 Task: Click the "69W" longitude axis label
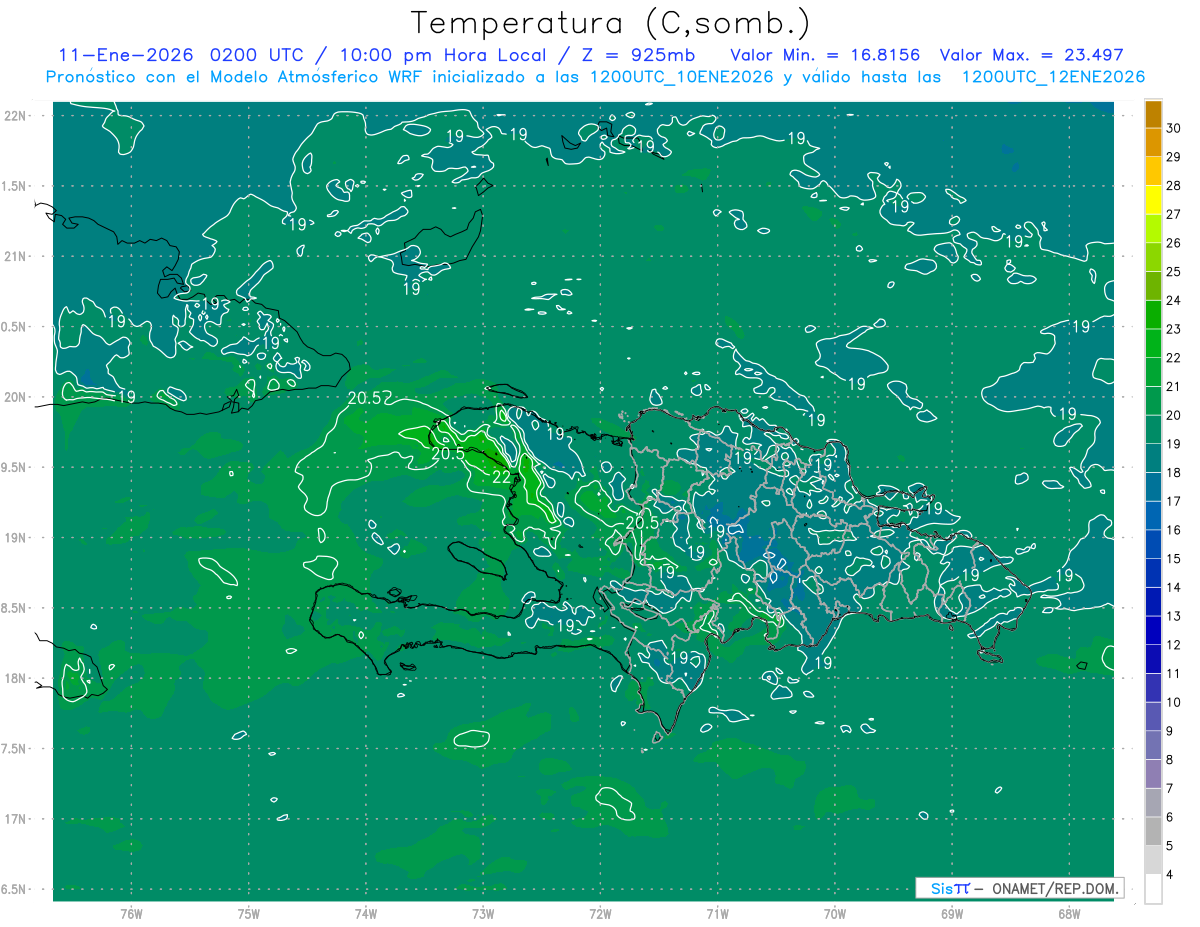click(951, 914)
